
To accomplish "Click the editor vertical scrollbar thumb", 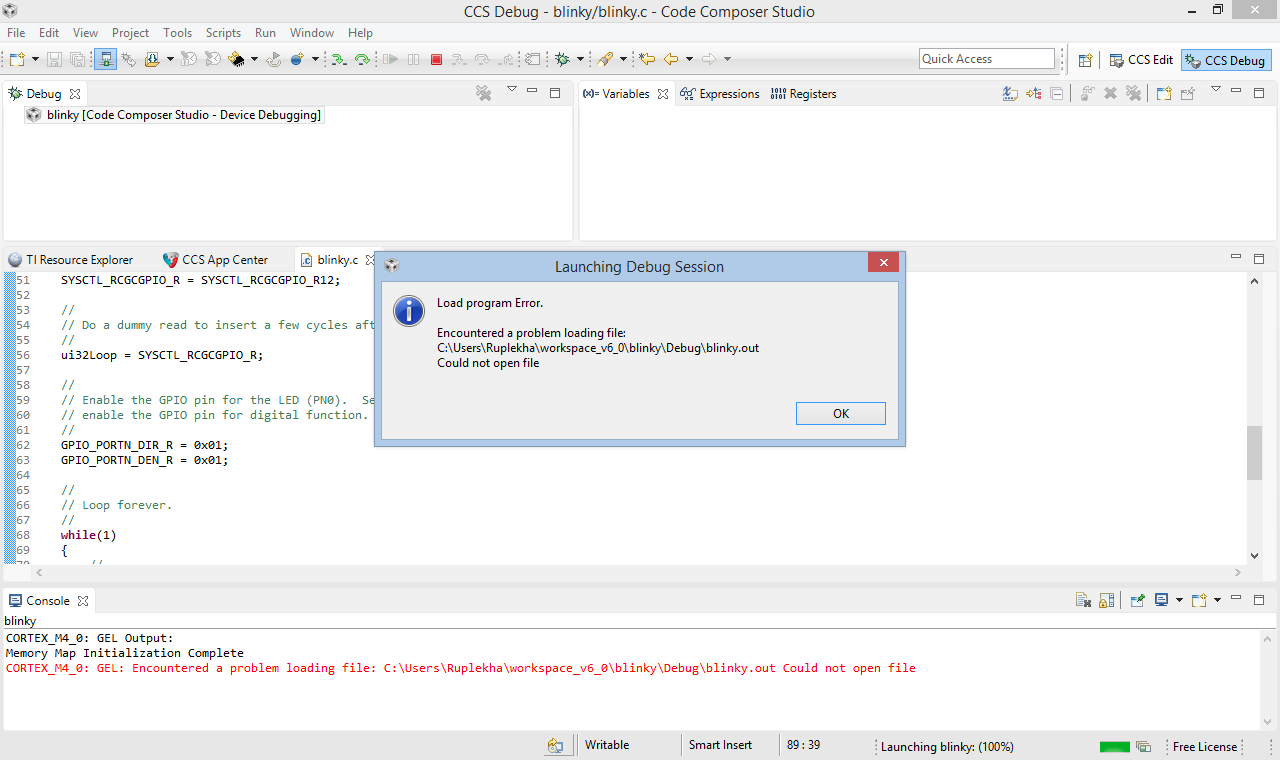I will tap(1254, 453).
